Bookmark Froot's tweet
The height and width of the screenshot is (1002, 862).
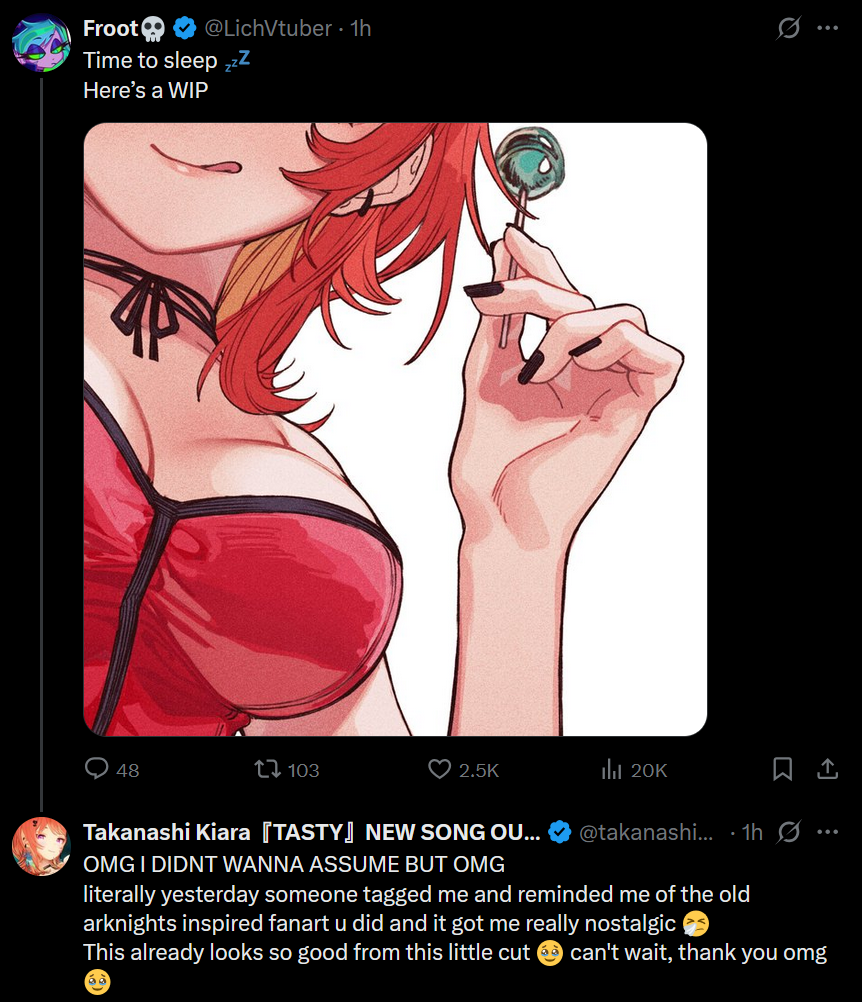(782, 769)
